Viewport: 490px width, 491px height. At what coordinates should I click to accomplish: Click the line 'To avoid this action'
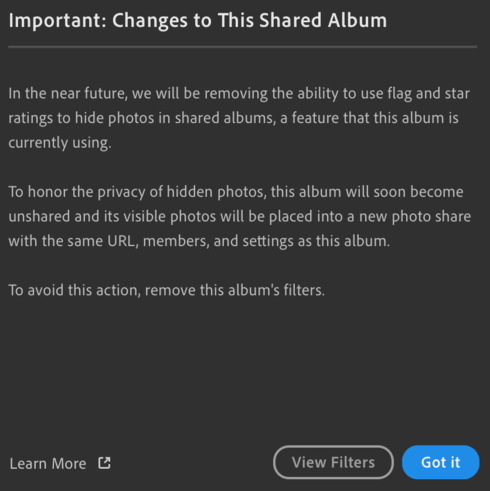166,290
